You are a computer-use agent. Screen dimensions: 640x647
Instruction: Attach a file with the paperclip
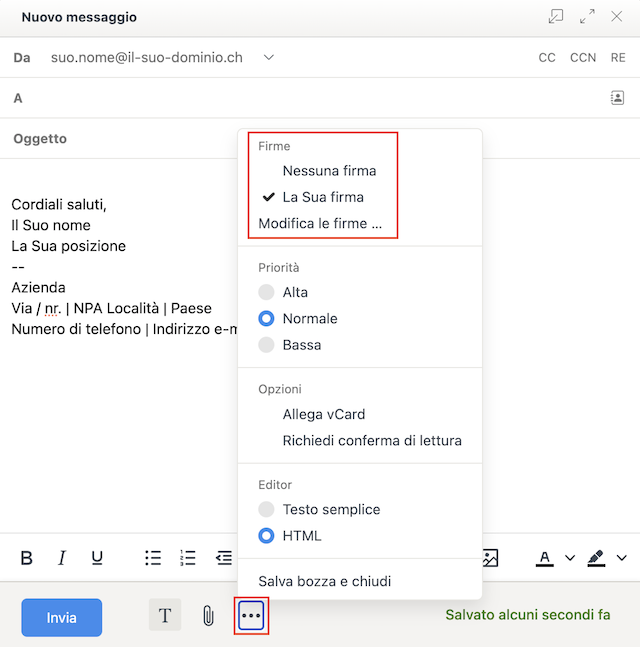(x=209, y=616)
